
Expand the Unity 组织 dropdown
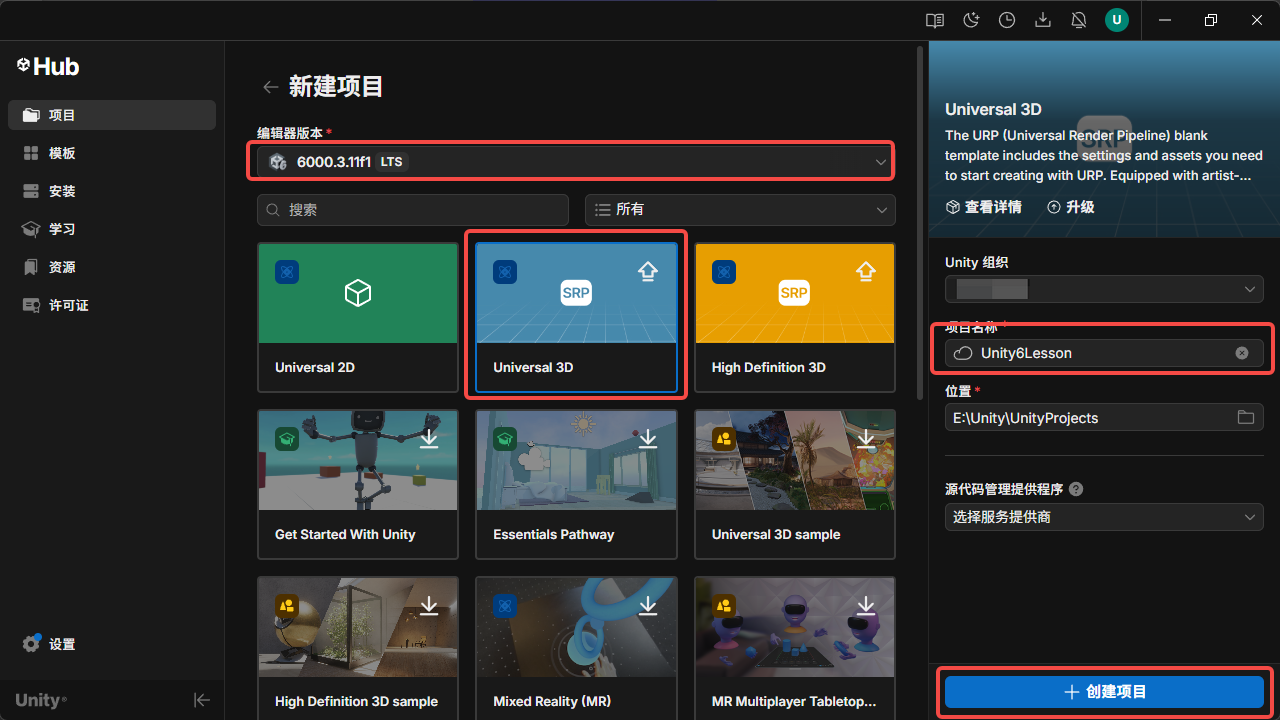(1104, 290)
